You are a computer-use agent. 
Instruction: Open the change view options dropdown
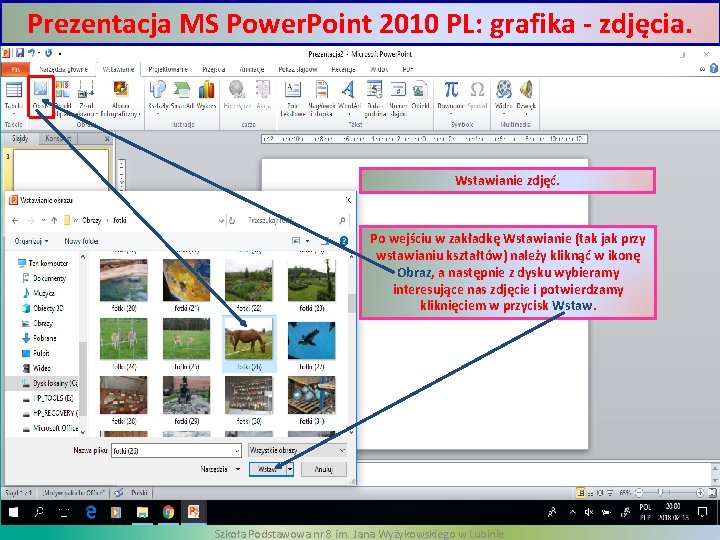(x=308, y=241)
